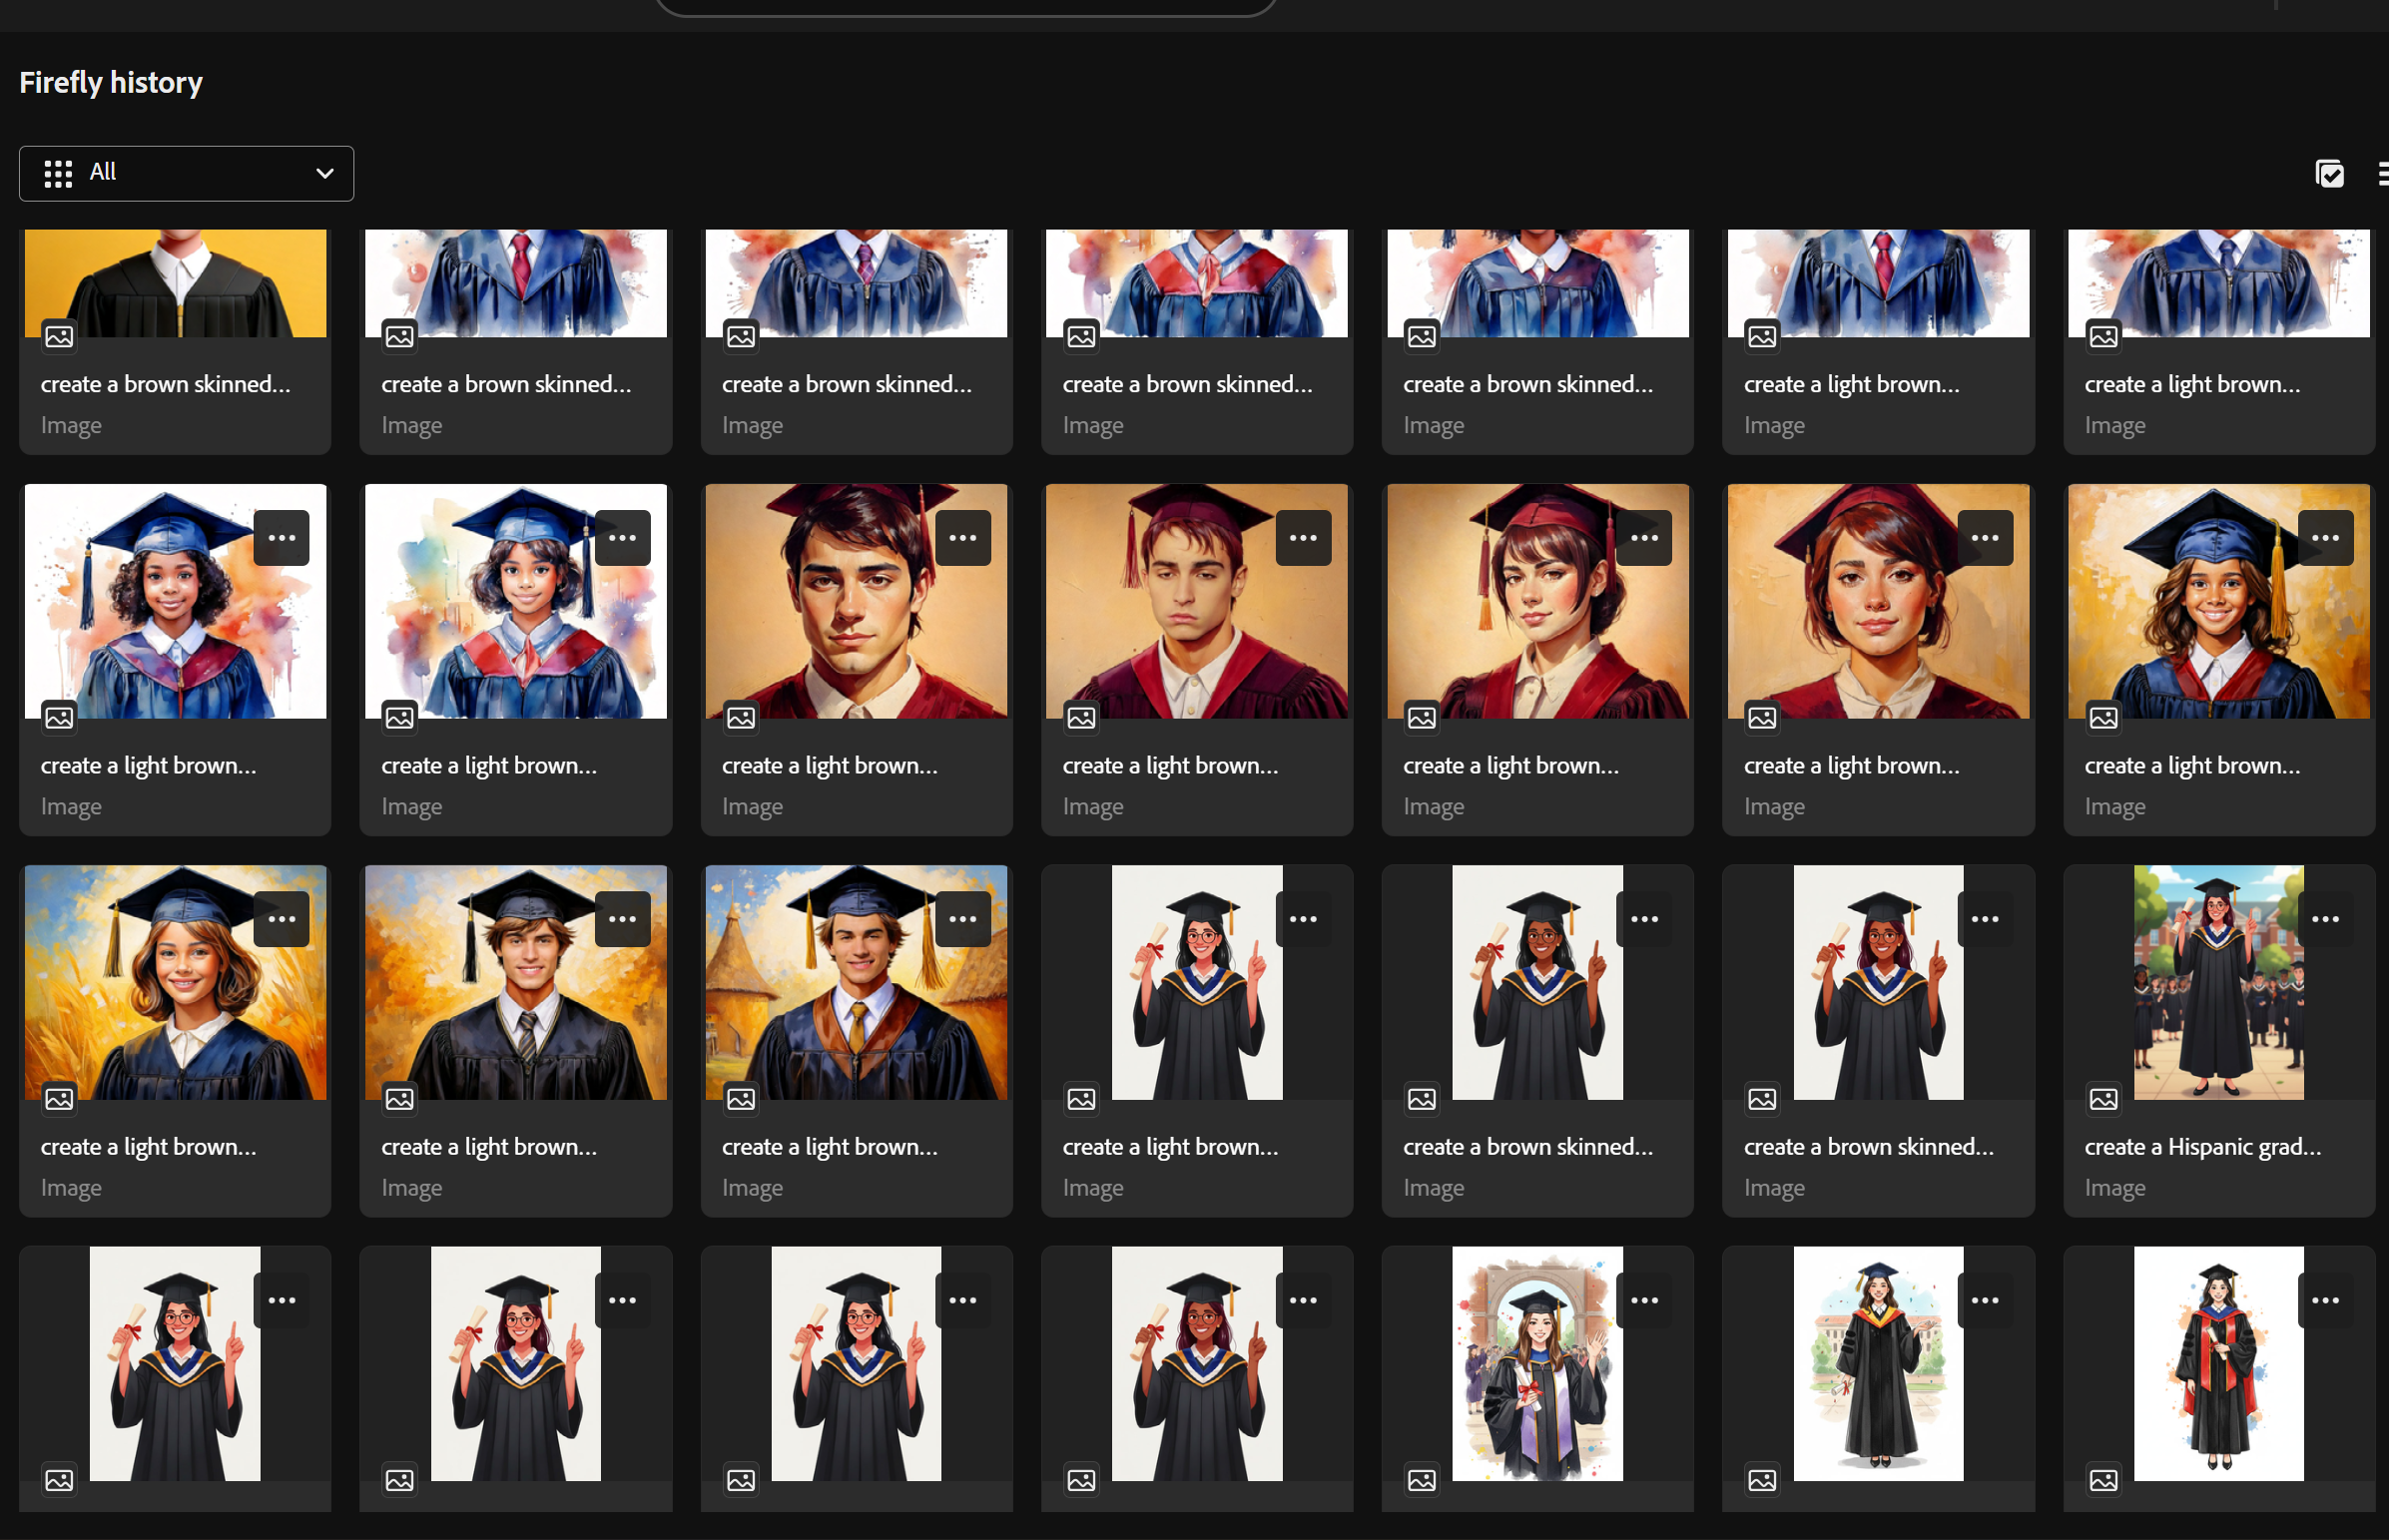
Task: Open the Hispanic grad image thumbnail
Action: (x=2218, y=982)
